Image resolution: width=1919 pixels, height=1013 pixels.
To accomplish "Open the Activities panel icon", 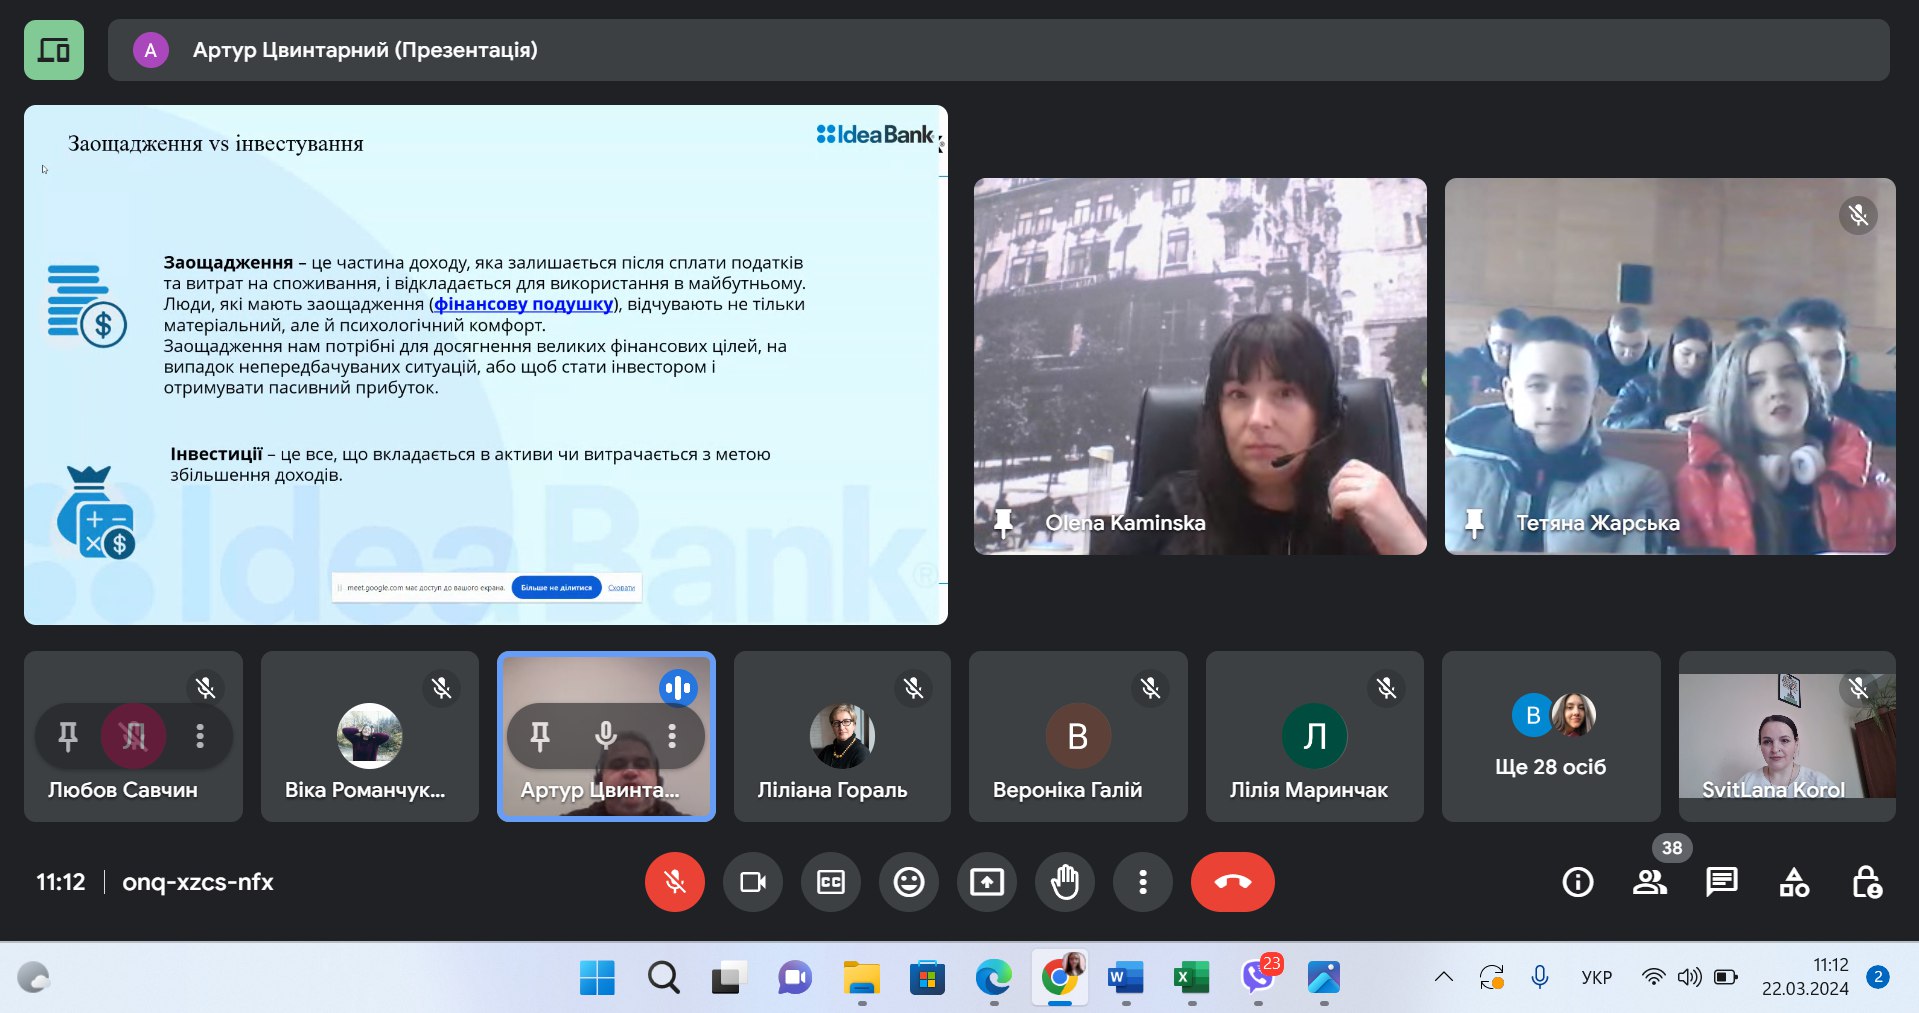I will tap(1794, 882).
